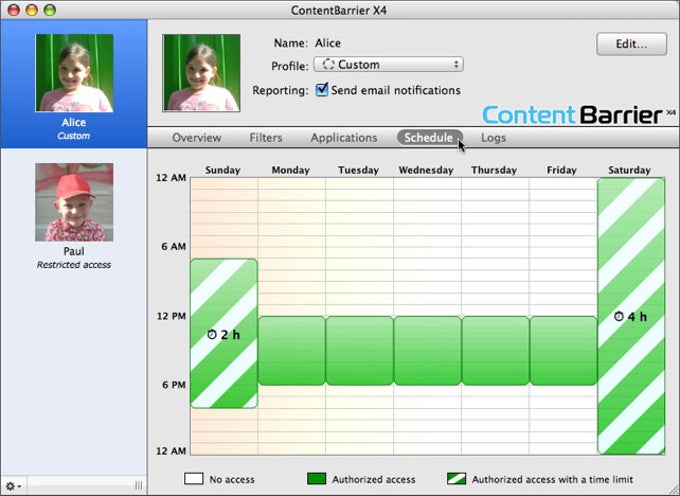Select Sunday 2 h time limit block
This screenshot has height=496, width=680.
tap(224, 333)
